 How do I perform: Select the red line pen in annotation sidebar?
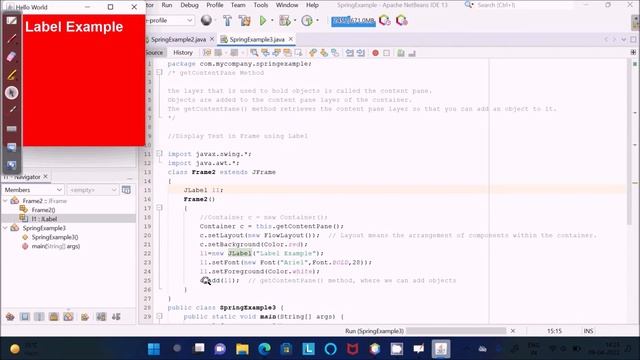(11, 39)
